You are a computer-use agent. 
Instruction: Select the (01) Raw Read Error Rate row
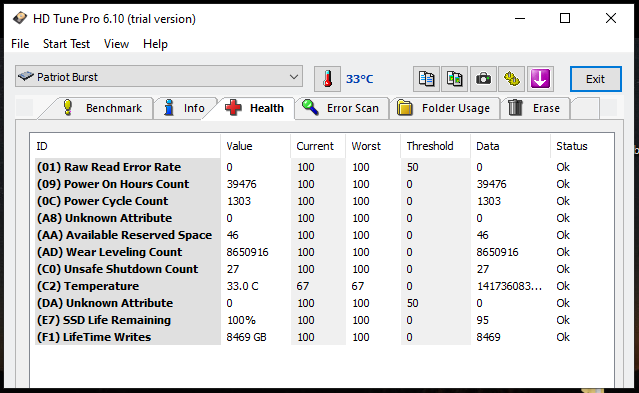coord(324,167)
